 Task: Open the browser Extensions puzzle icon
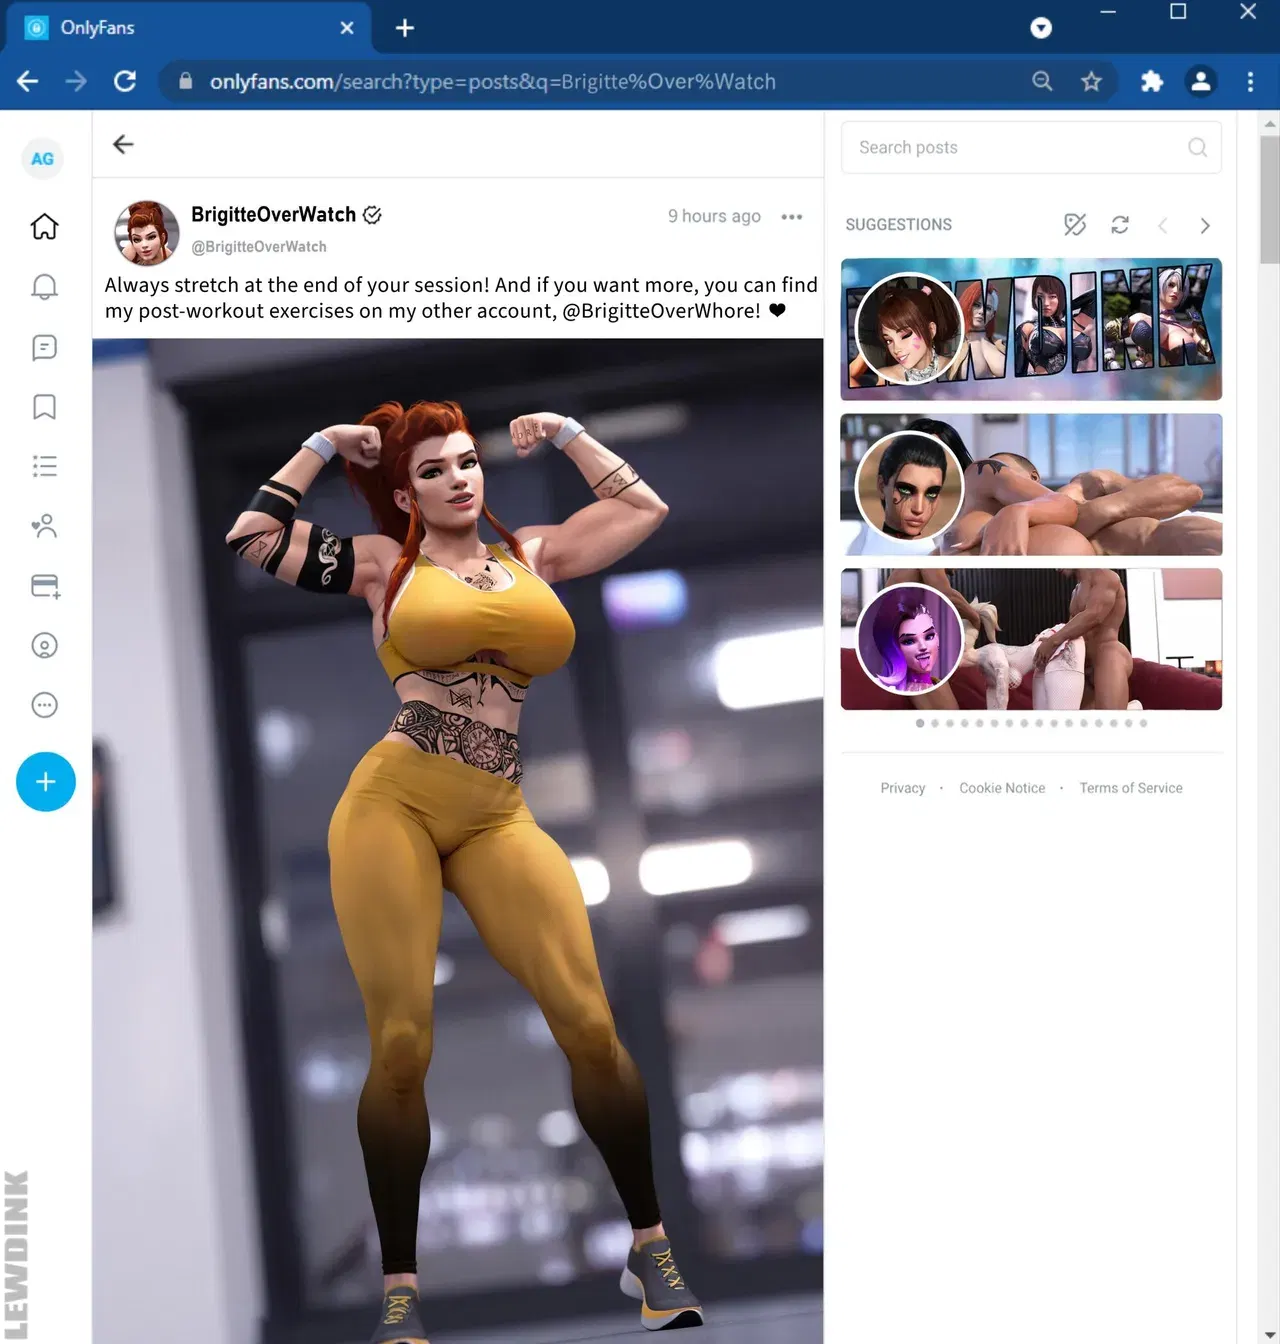point(1152,81)
